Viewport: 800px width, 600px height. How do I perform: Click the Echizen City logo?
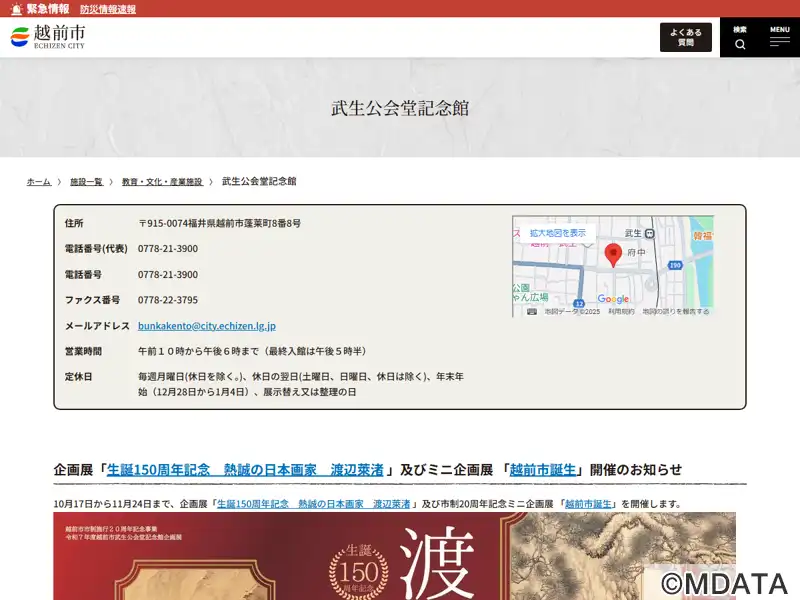point(47,37)
